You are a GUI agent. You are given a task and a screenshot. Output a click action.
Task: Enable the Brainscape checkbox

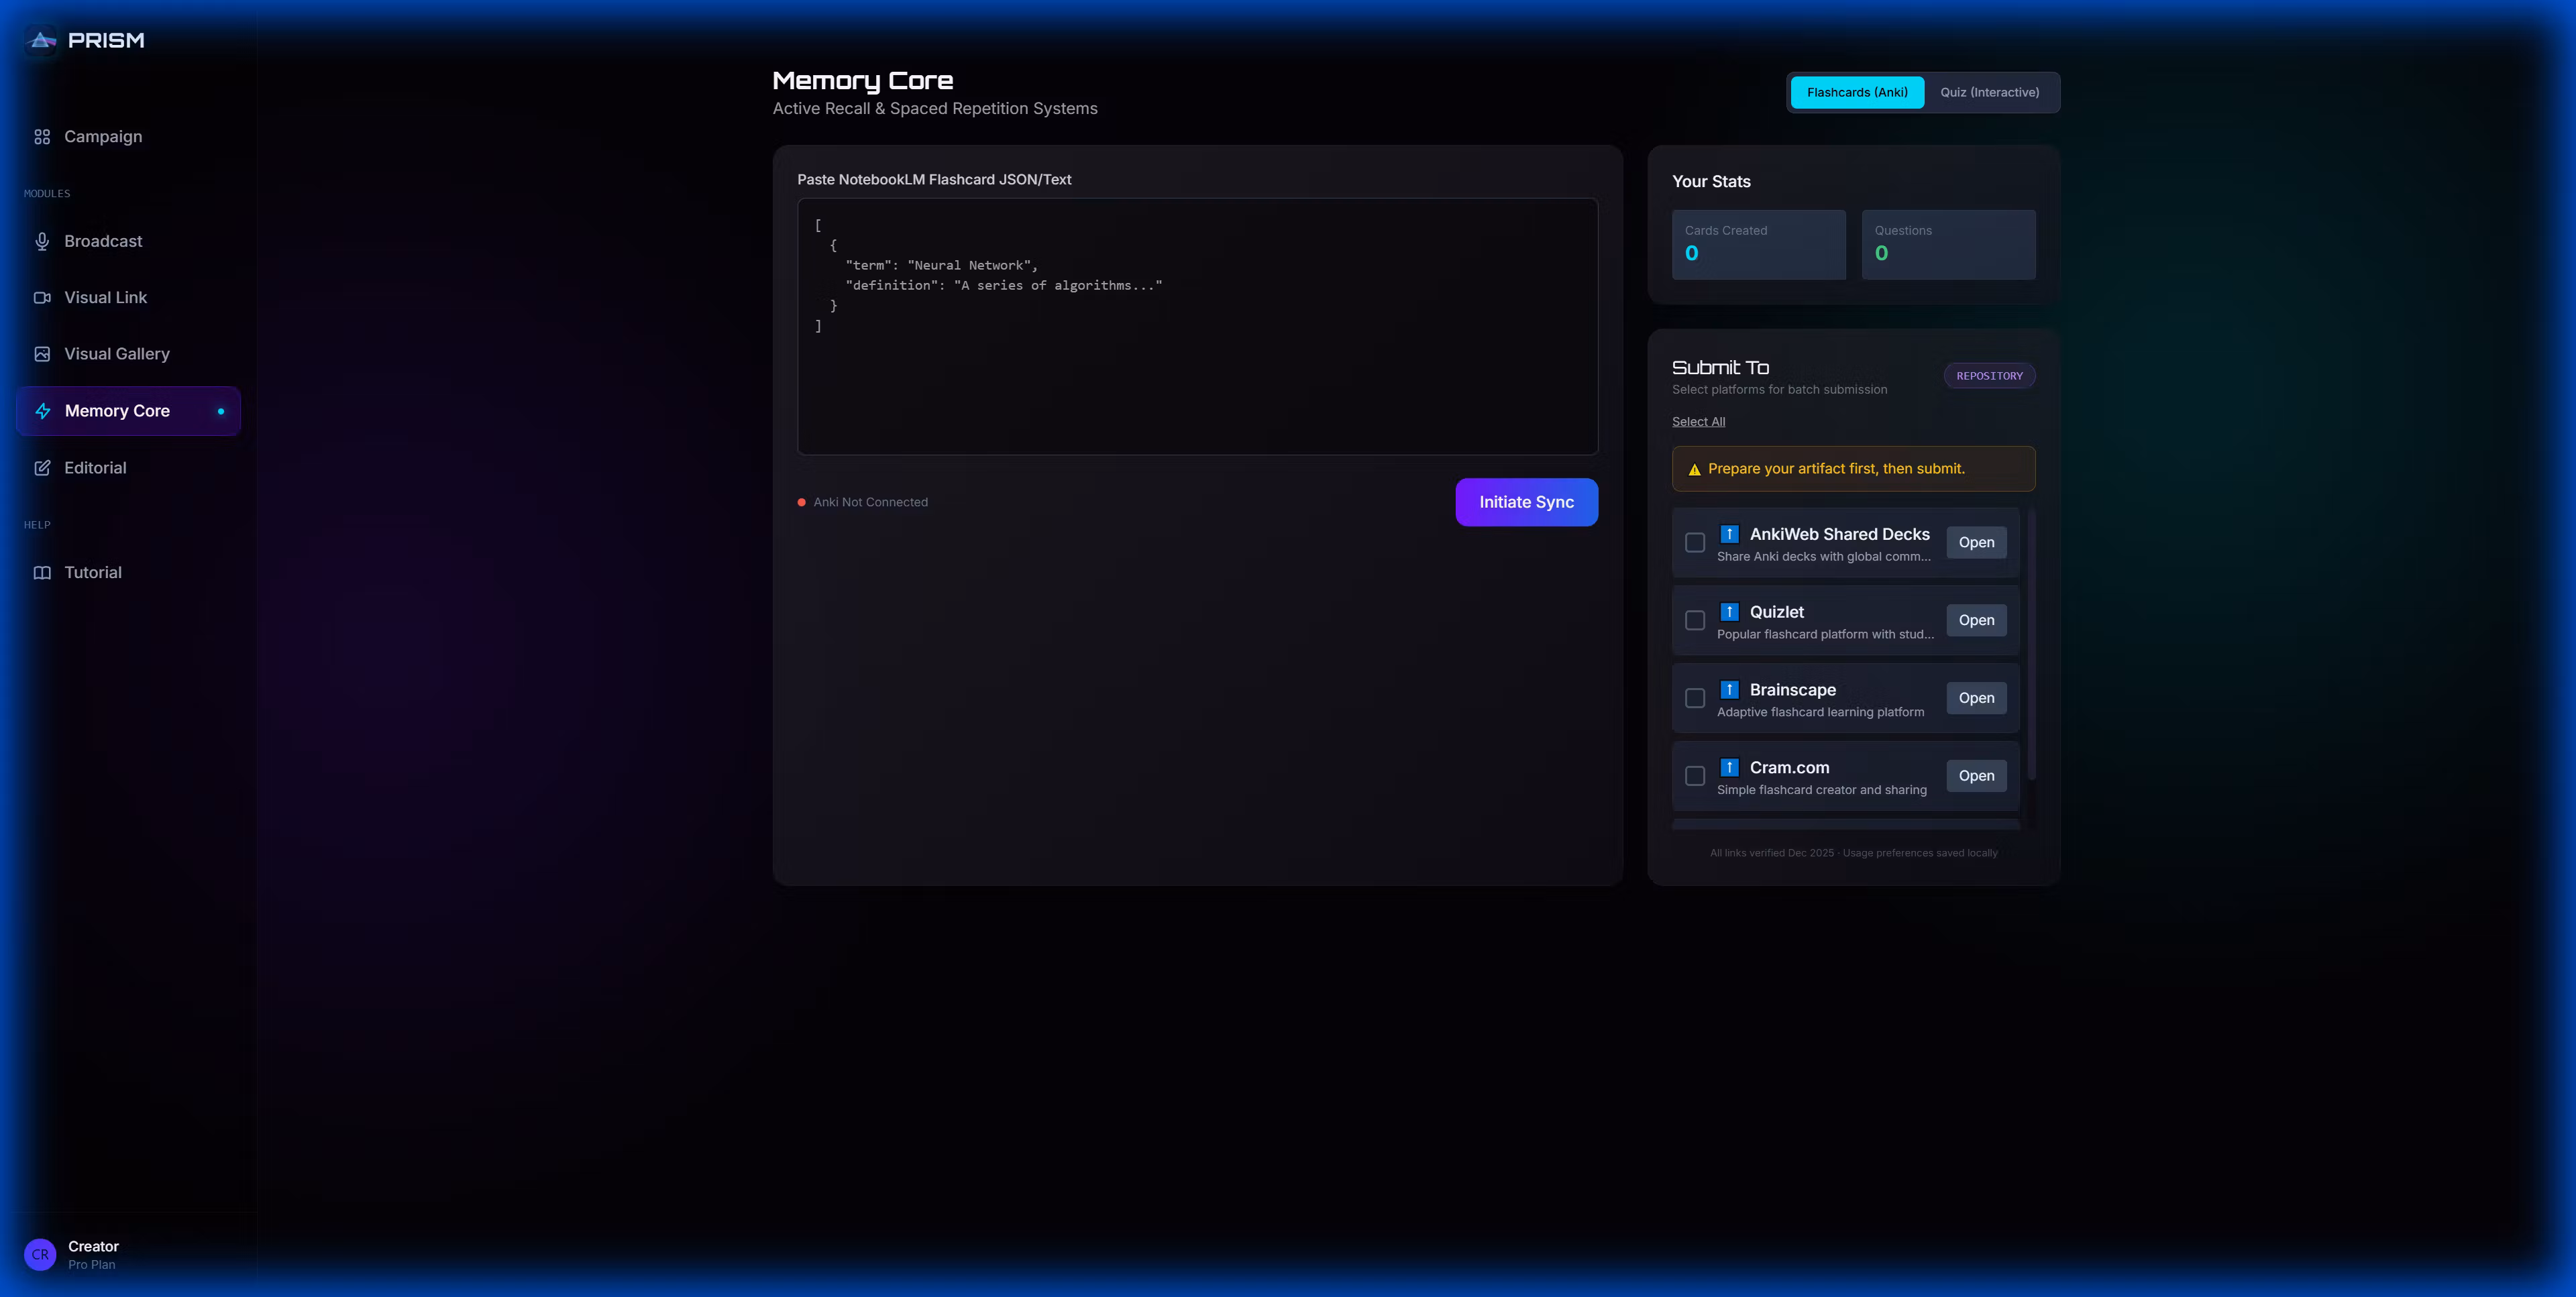pos(1695,698)
